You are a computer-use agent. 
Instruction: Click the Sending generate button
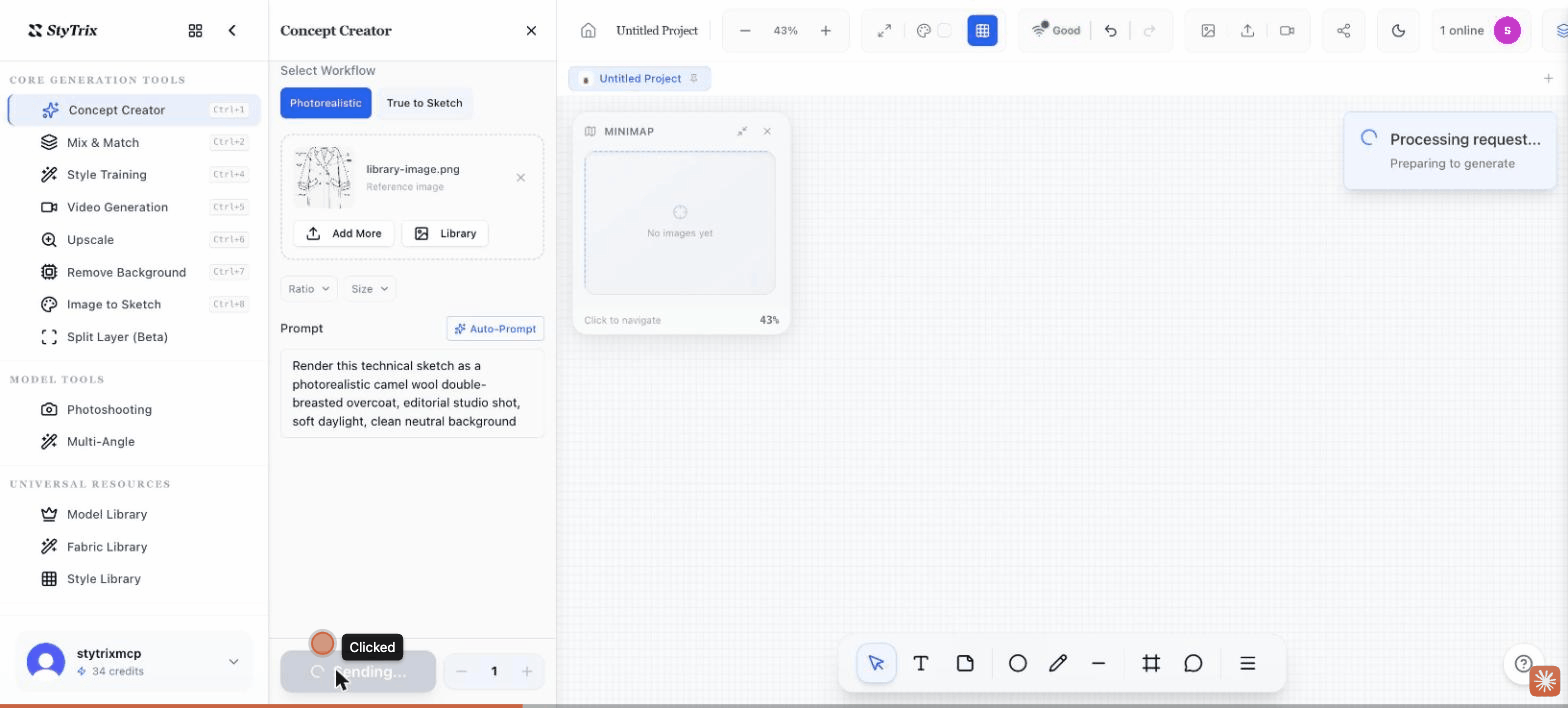coord(358,672)
